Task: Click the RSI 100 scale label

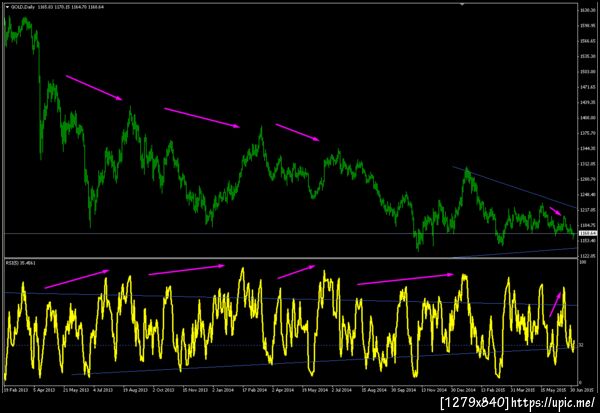Action: [583, 262]
